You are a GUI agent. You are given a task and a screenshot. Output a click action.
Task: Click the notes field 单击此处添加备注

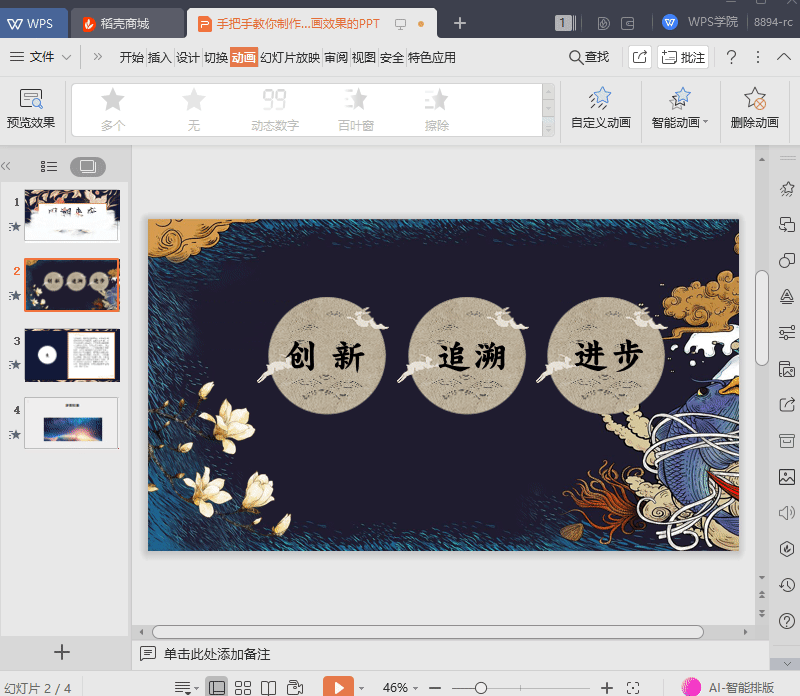click(217, 654)
